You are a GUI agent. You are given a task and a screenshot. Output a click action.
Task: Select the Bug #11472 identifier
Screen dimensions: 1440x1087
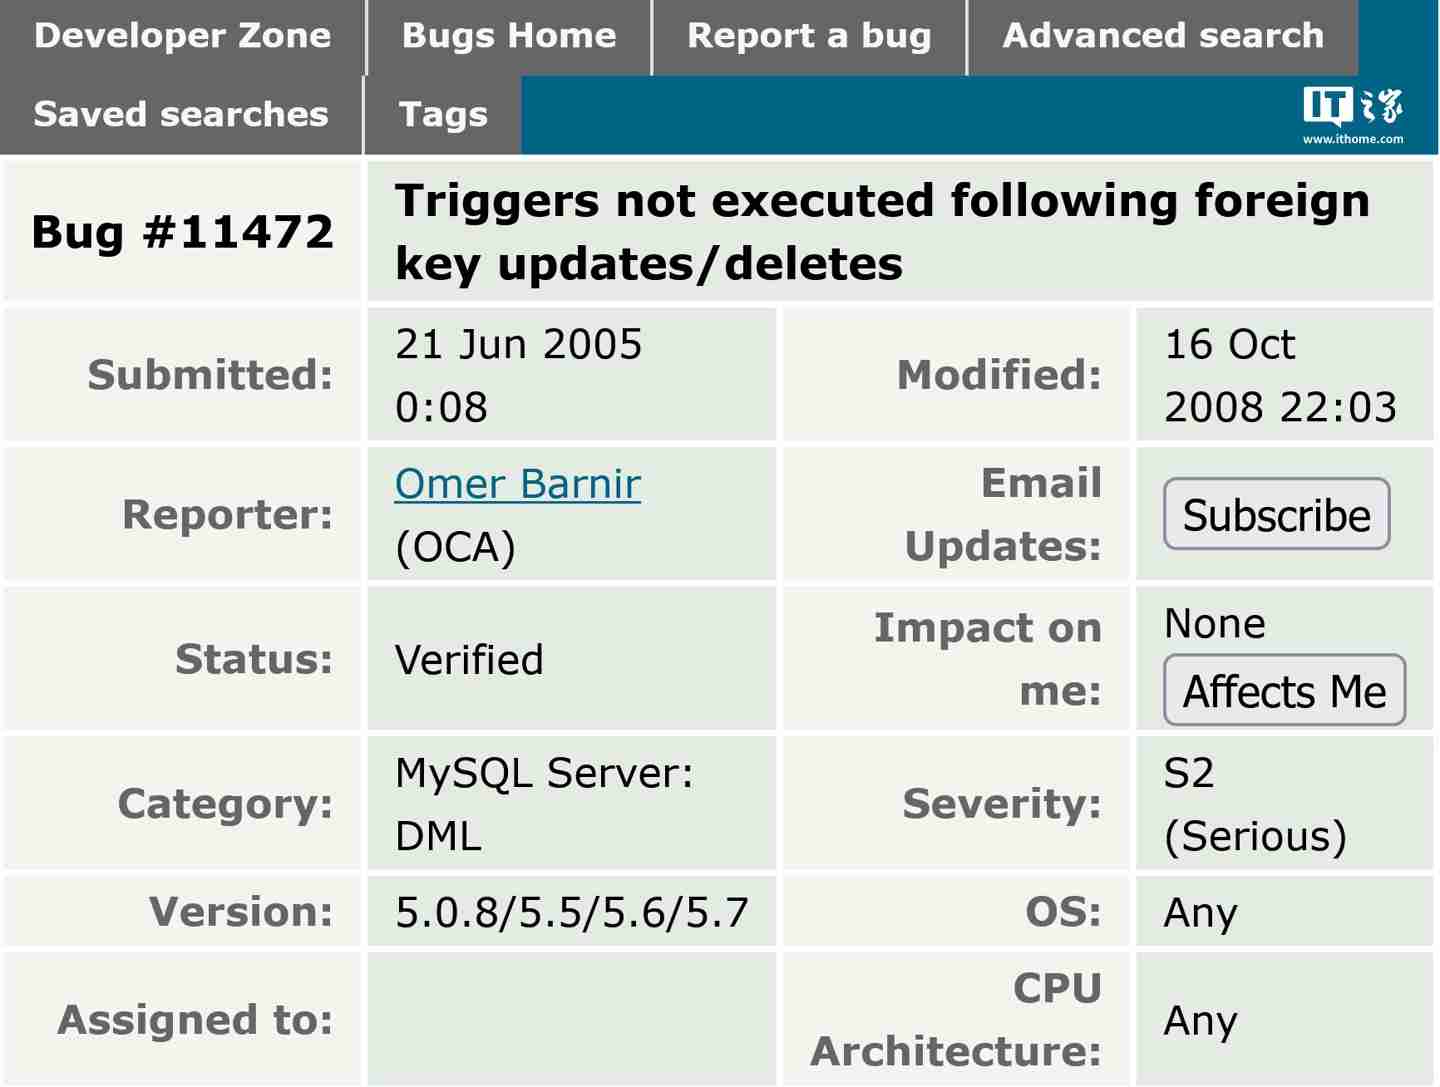(183, 232)
